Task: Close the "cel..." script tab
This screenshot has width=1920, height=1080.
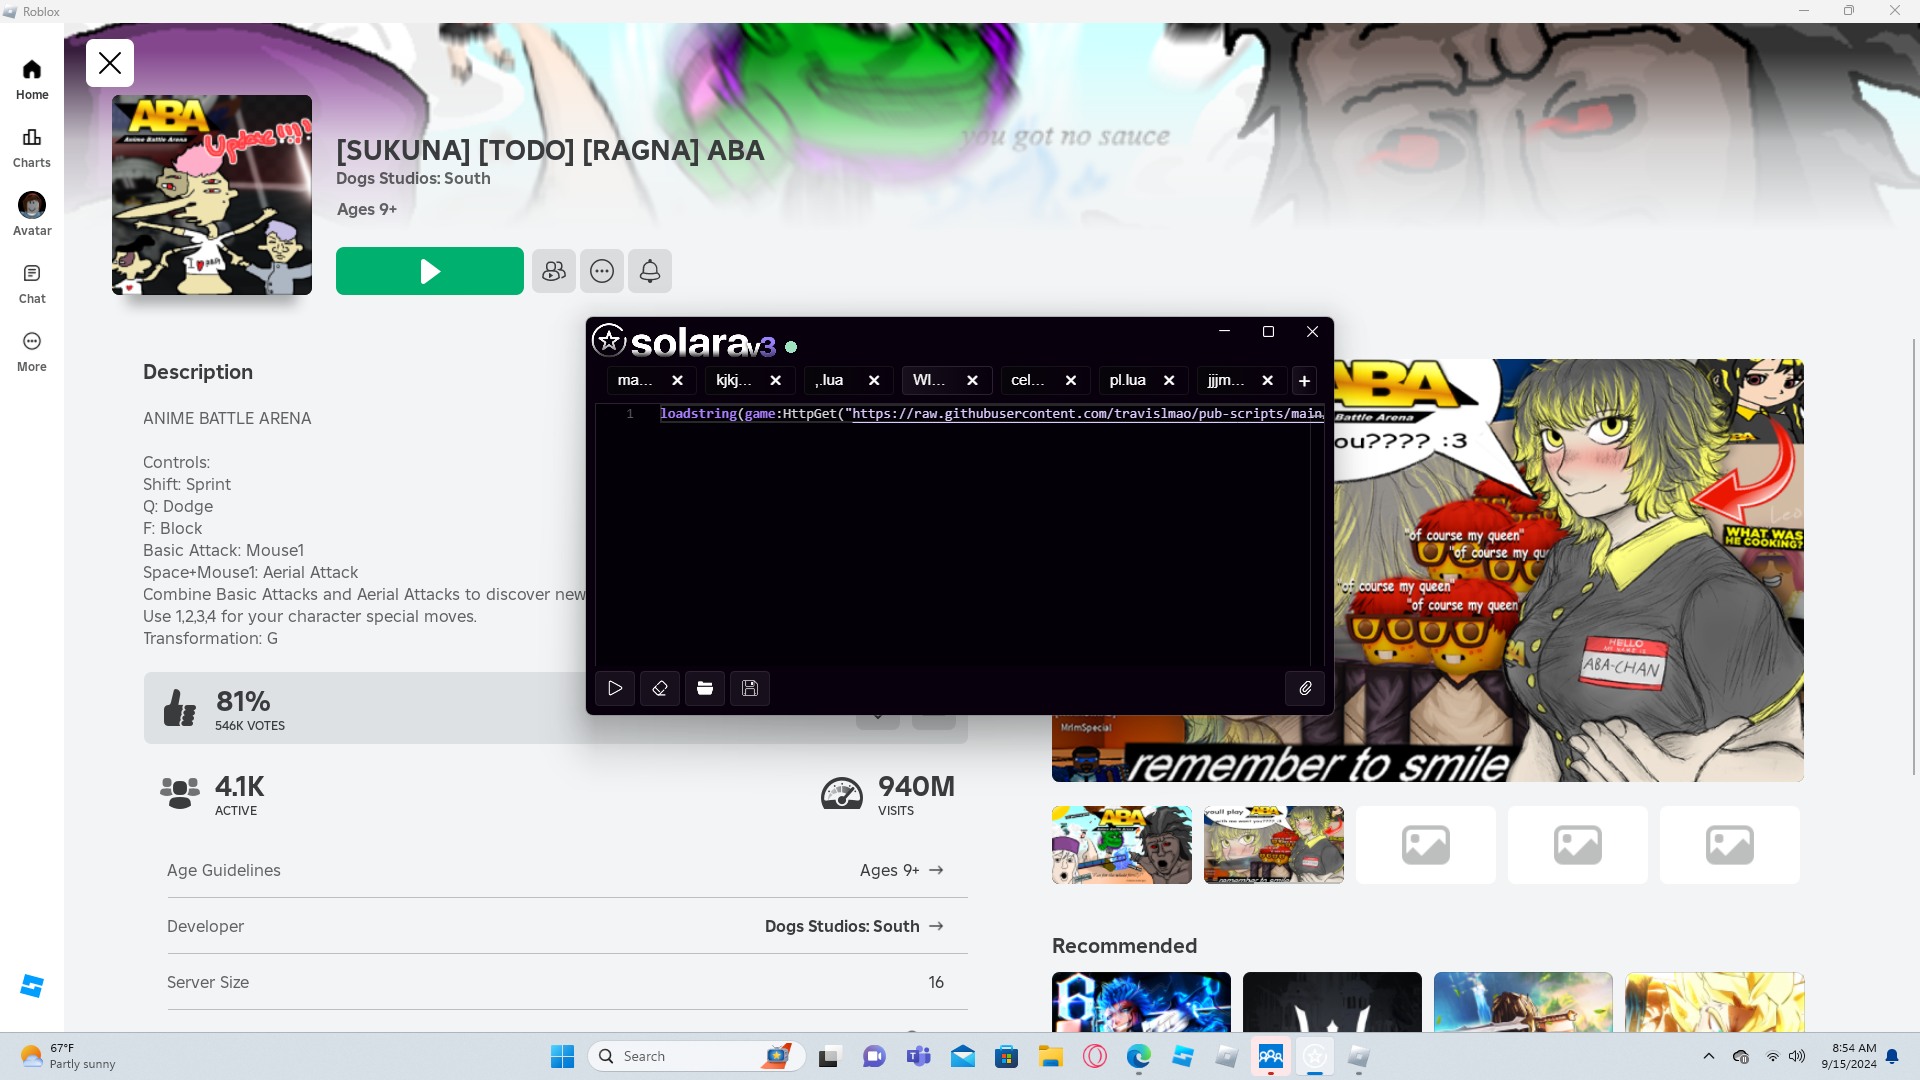Action: click(1071, 380)
